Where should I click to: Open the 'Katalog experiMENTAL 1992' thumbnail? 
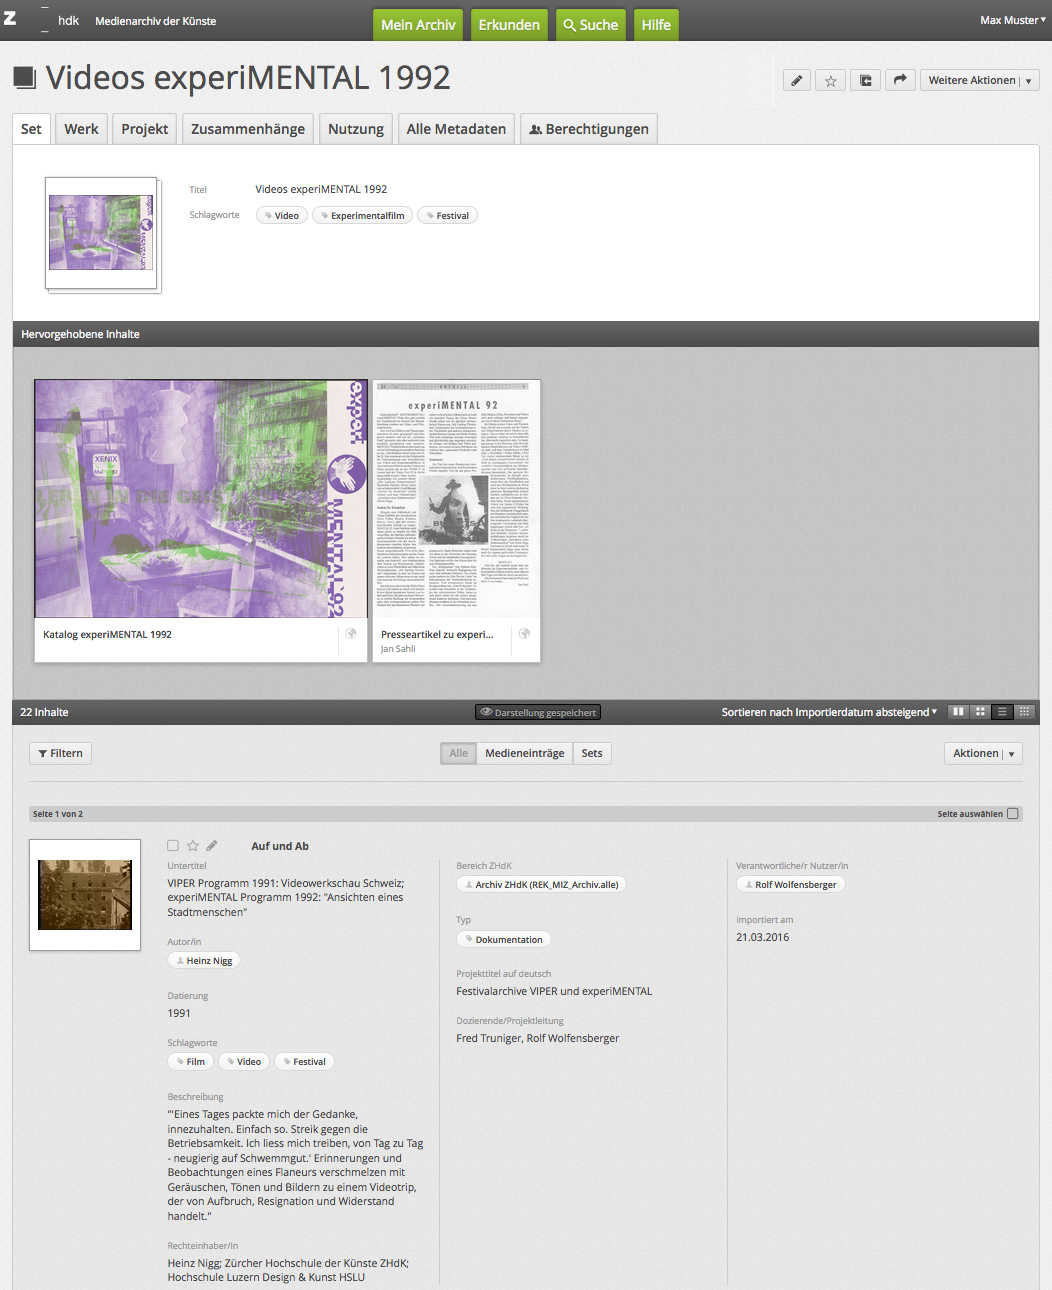click(201, 498)
